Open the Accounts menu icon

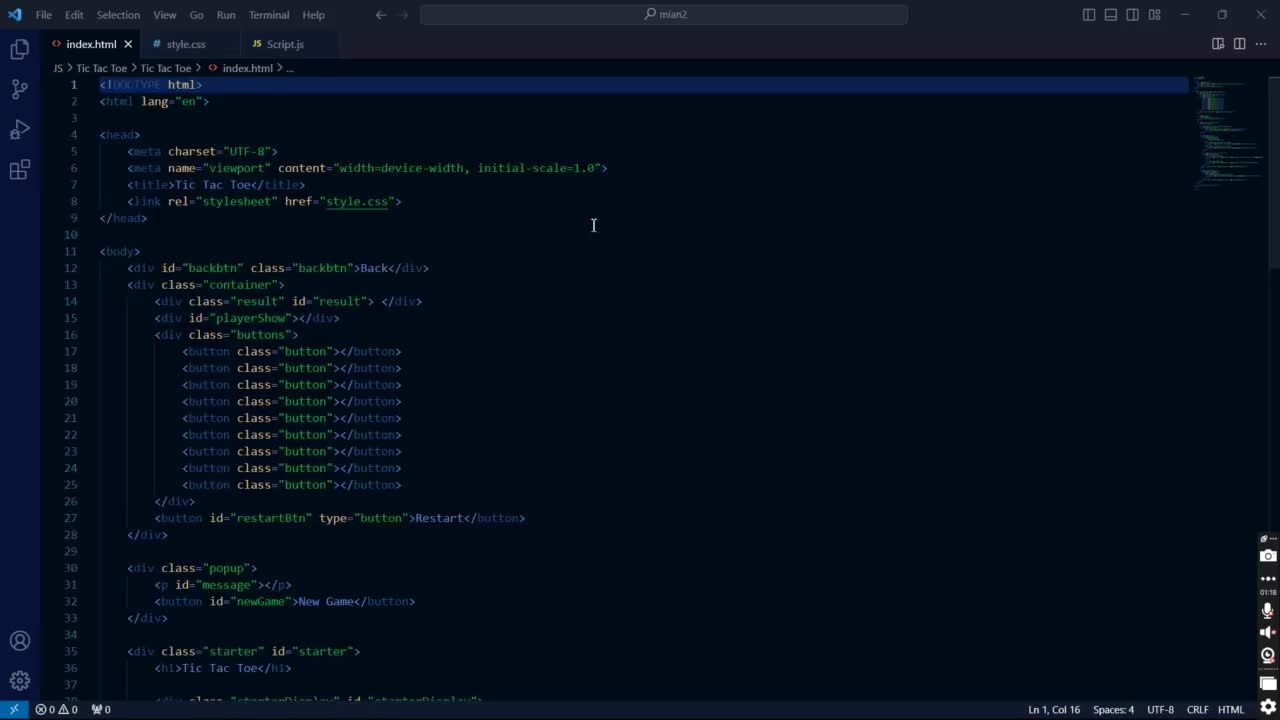click(x=19, y=641)
